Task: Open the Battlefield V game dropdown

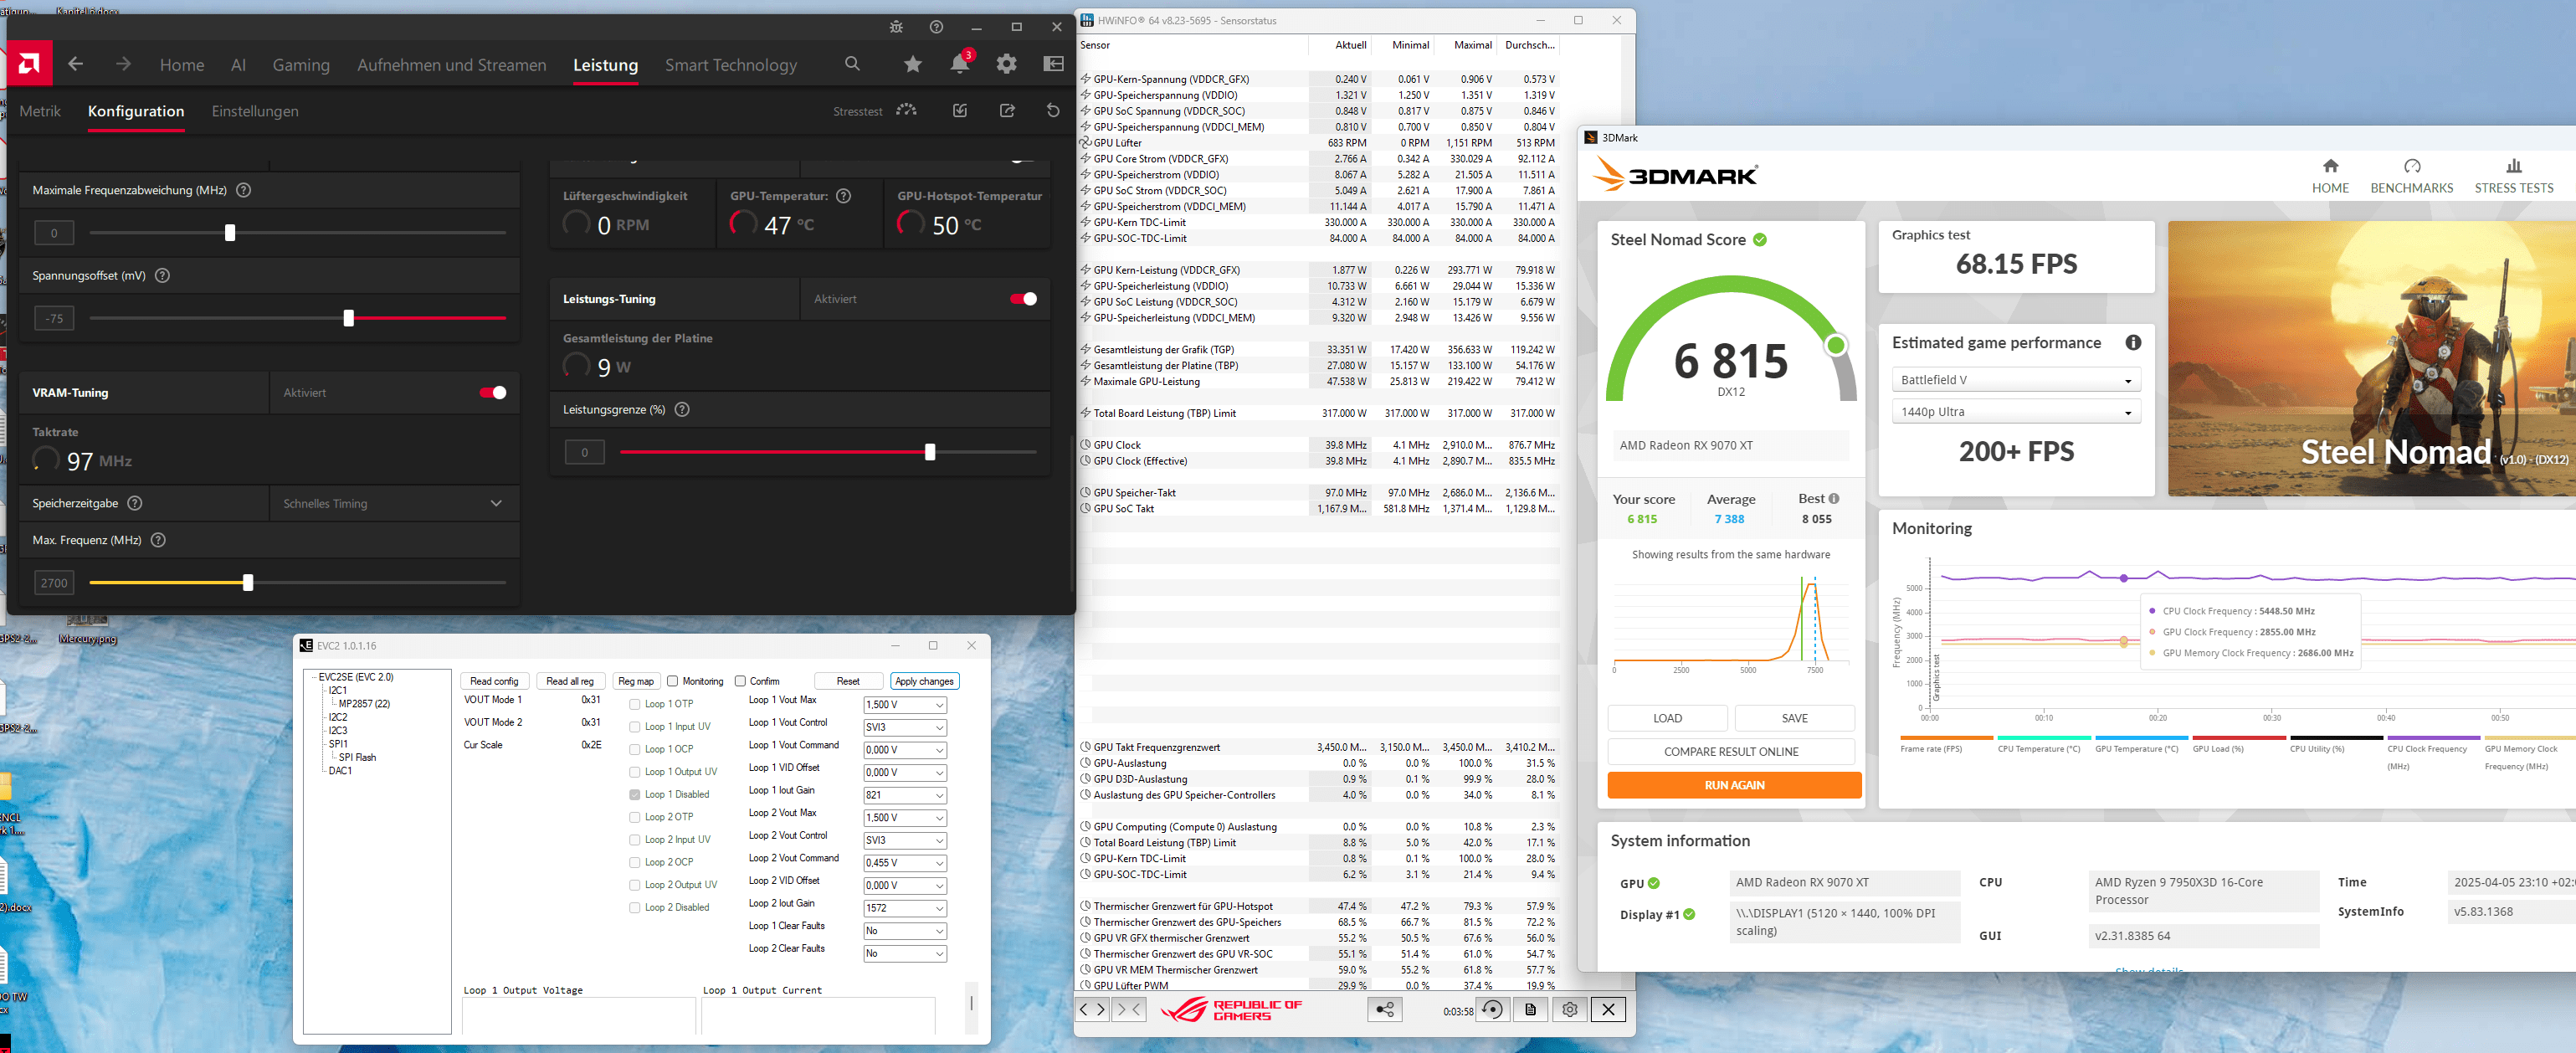Action: 2015,380
